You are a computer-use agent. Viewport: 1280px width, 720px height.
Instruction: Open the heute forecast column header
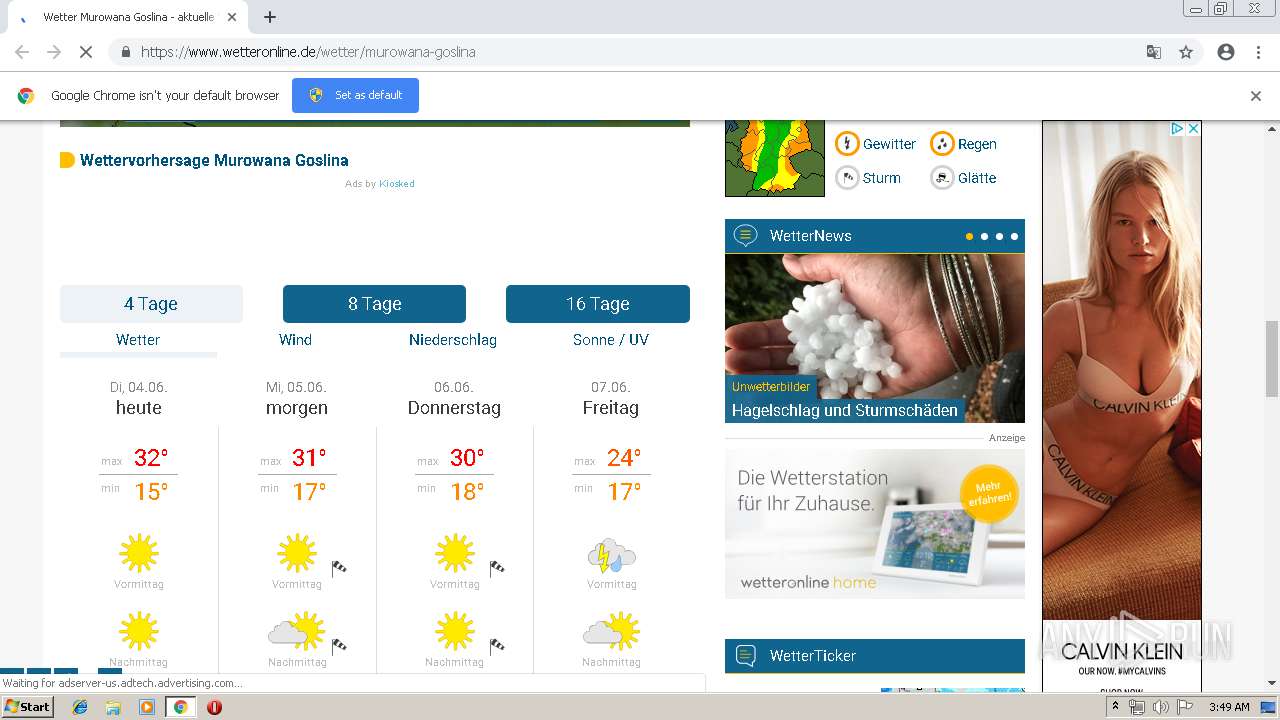click(x=139, y=398)
